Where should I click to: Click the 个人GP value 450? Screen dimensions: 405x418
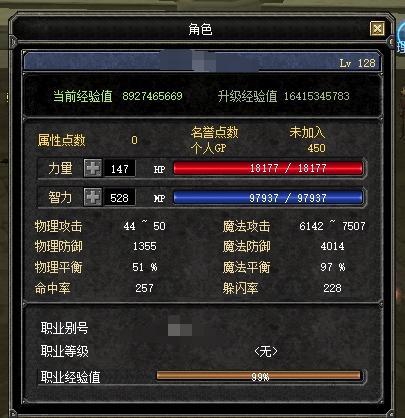tap(316, 148)
